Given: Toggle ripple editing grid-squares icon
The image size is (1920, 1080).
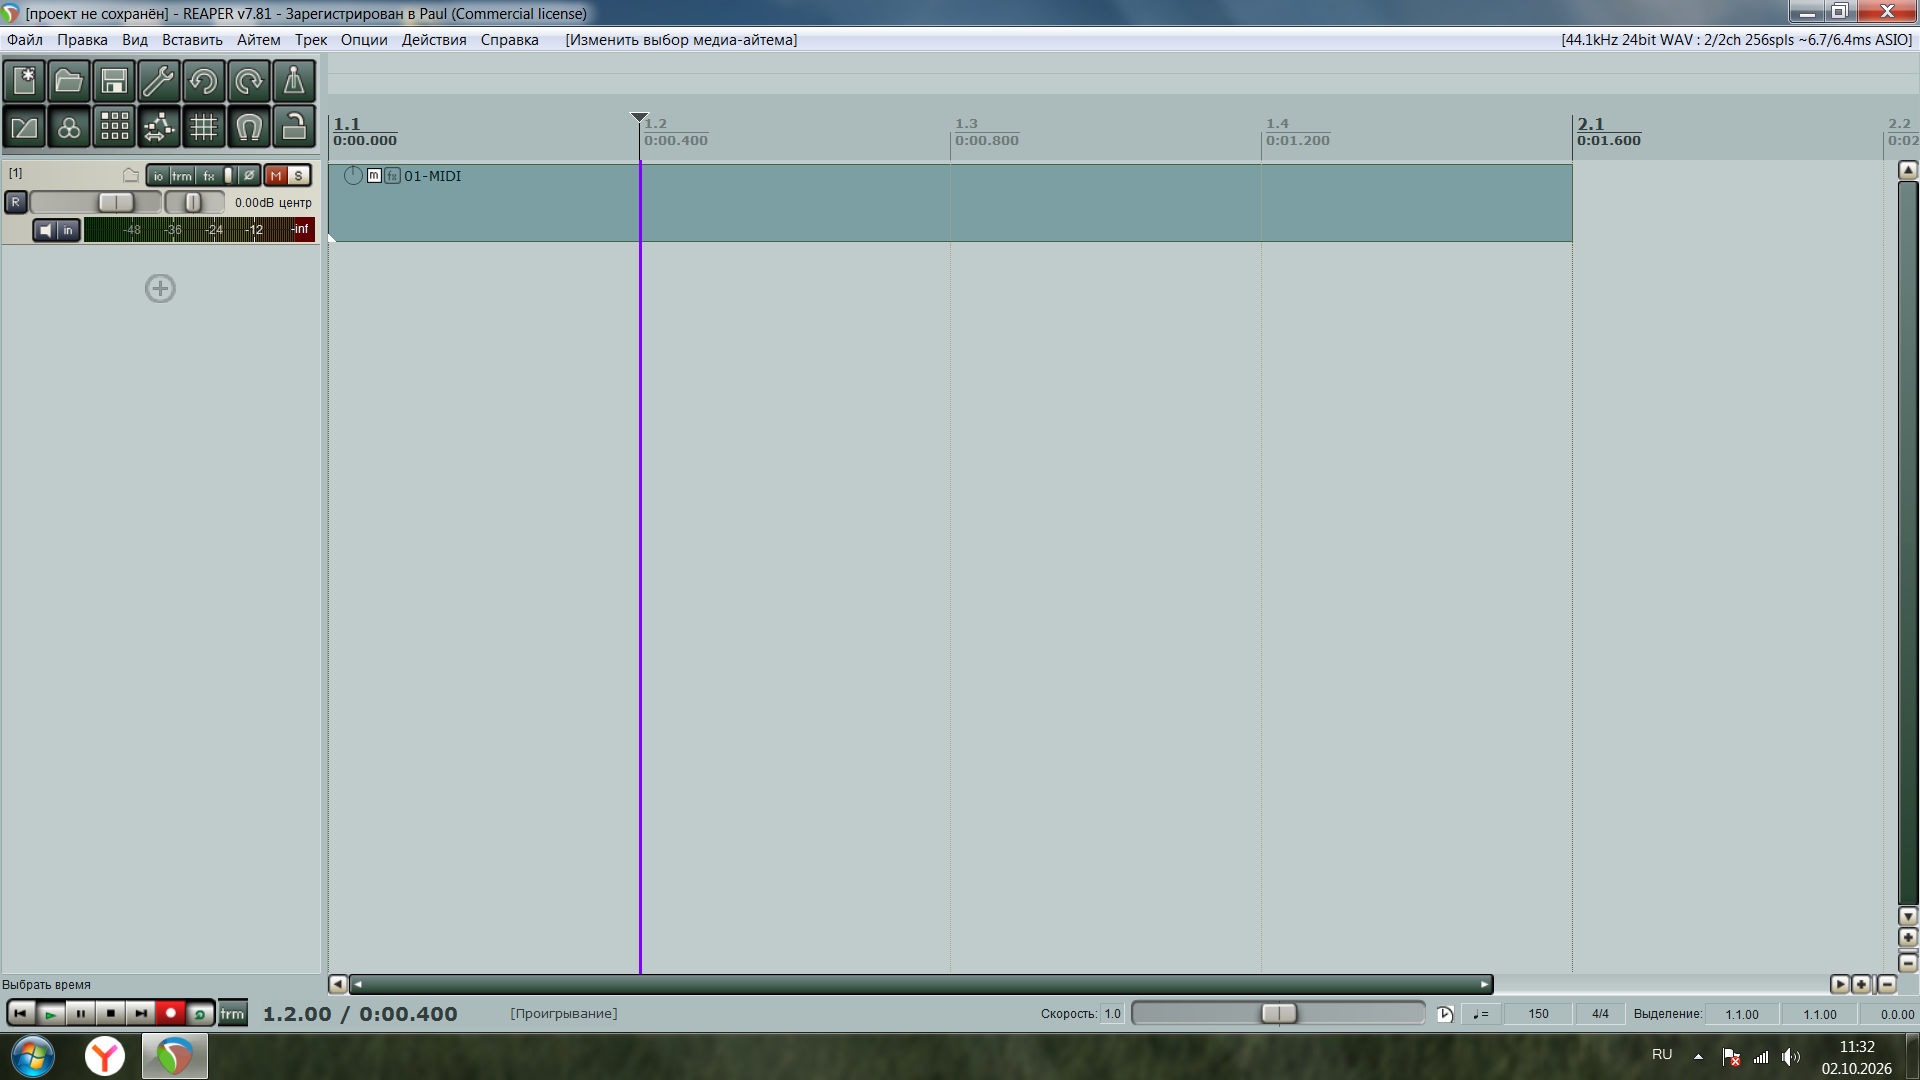Looking at the screenshot, I should 114,127.
